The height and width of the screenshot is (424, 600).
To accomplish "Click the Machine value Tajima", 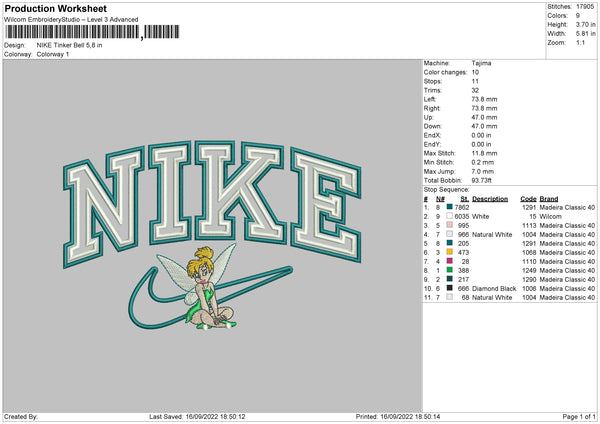I will click(481, 63).
